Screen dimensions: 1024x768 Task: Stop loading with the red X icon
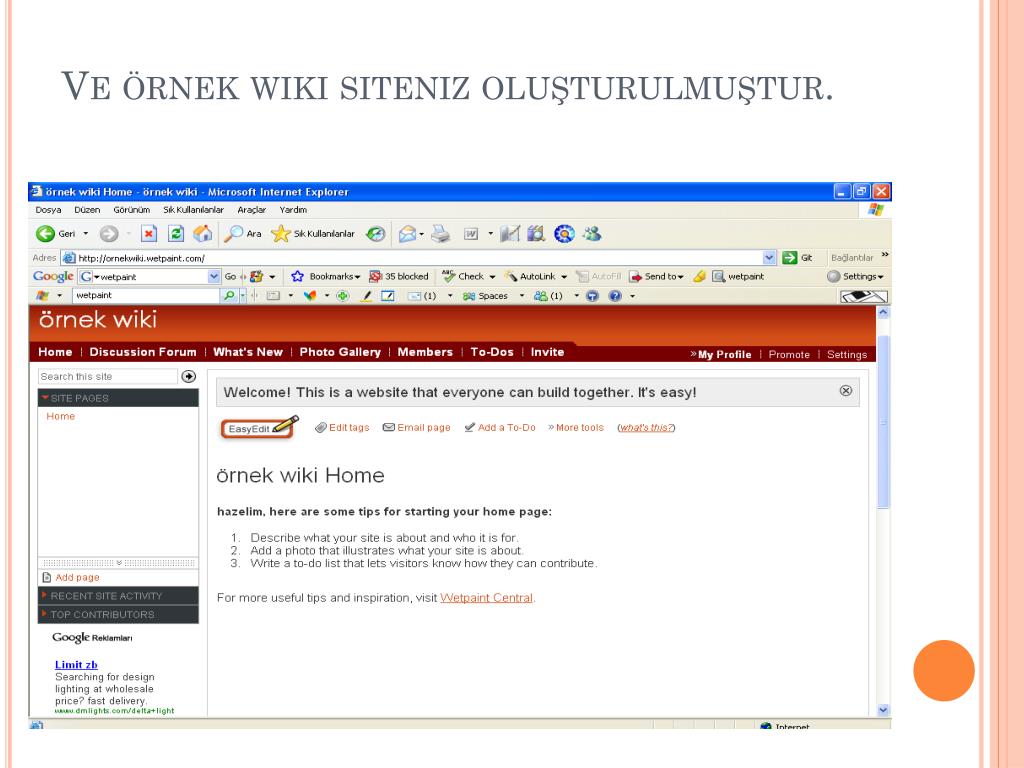pyautogui.click(x=149, y=234)
